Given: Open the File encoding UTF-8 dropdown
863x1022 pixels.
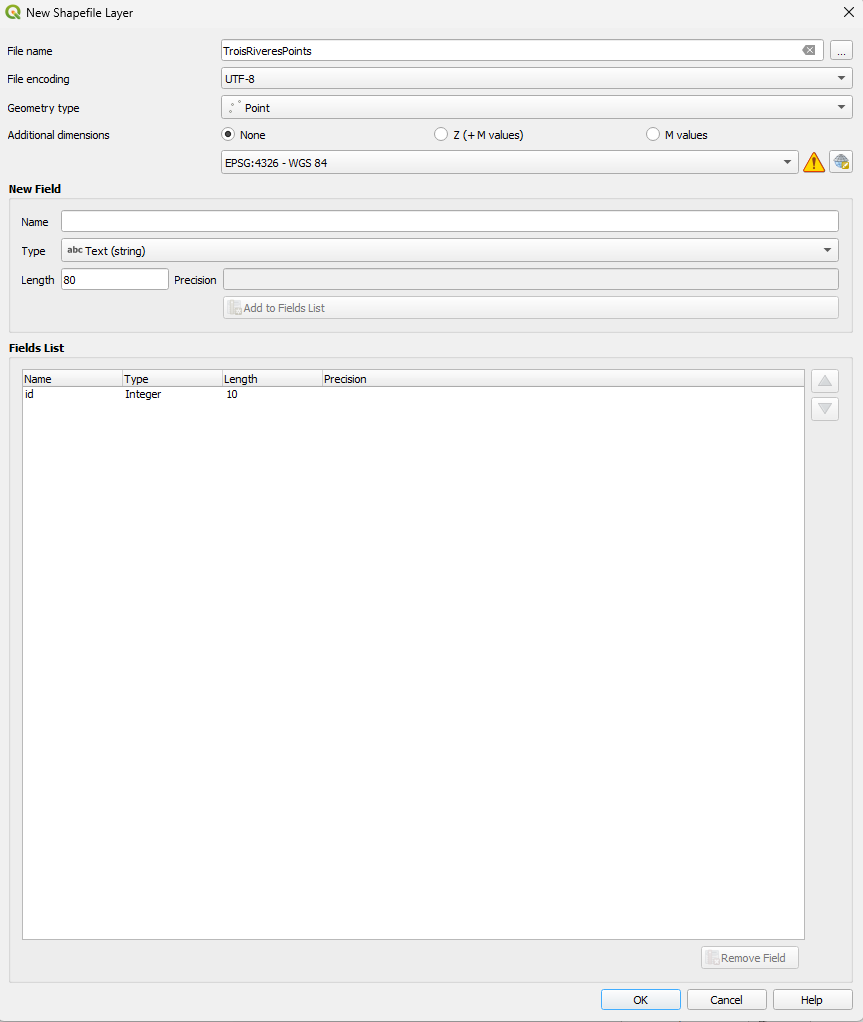Looking at the screenshot, I should pyautogui.click(x=536, y=78).
